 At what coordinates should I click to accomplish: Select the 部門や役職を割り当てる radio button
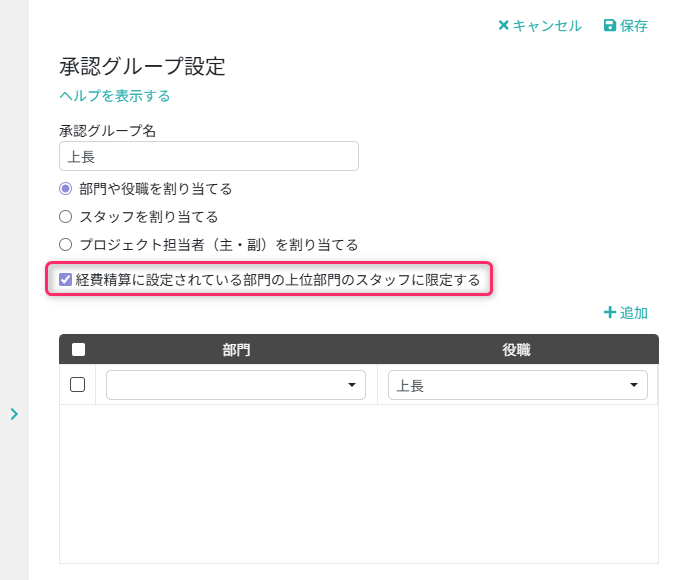[x=66, y=188]
